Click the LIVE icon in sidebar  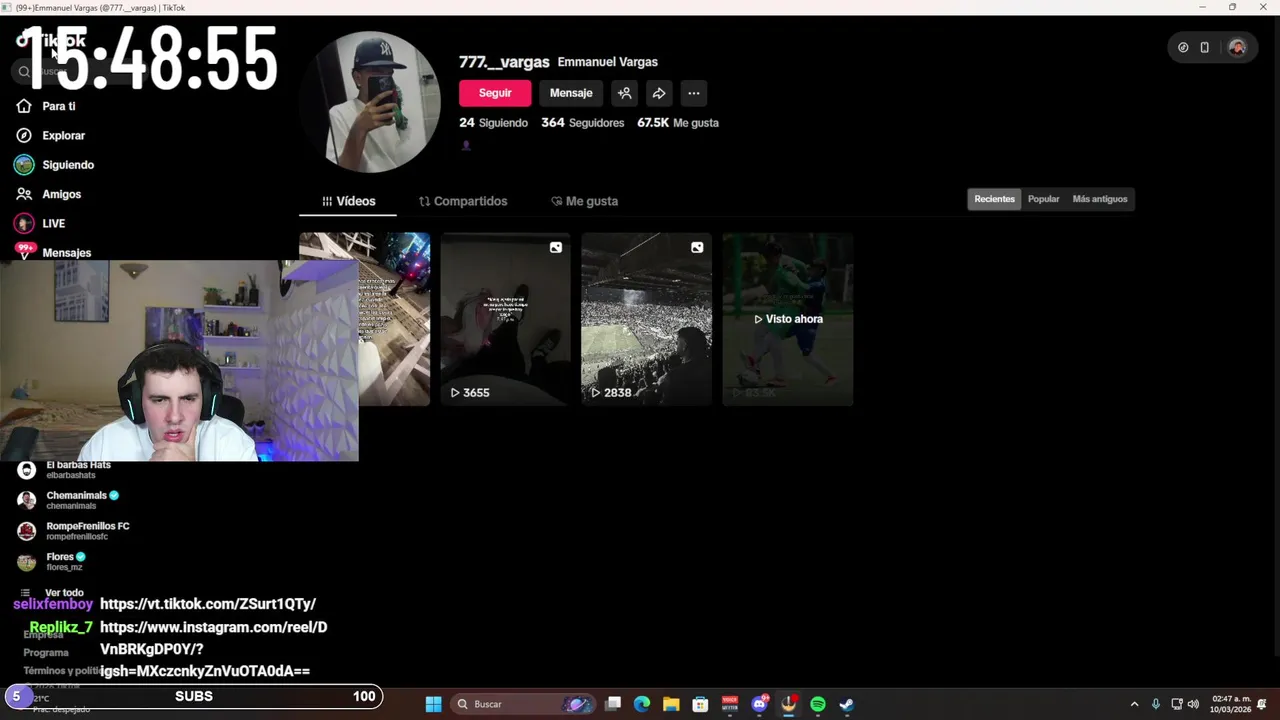pyautogui.click(x=24, y=223)
